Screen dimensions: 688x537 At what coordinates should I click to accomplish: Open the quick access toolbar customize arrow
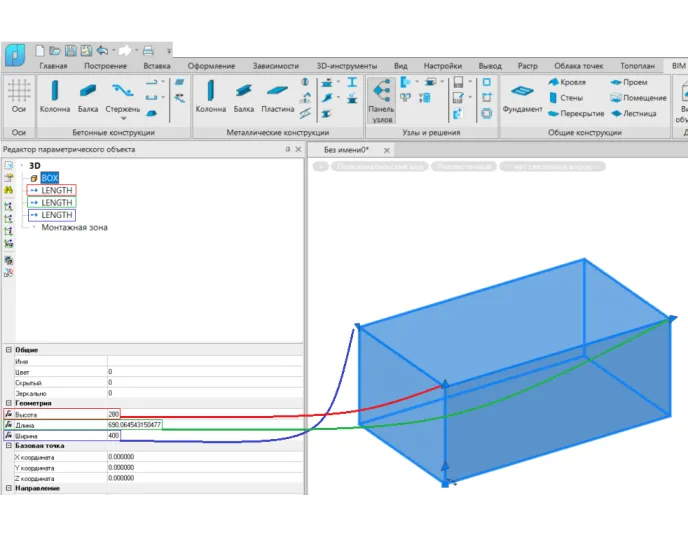pos(168,51)
